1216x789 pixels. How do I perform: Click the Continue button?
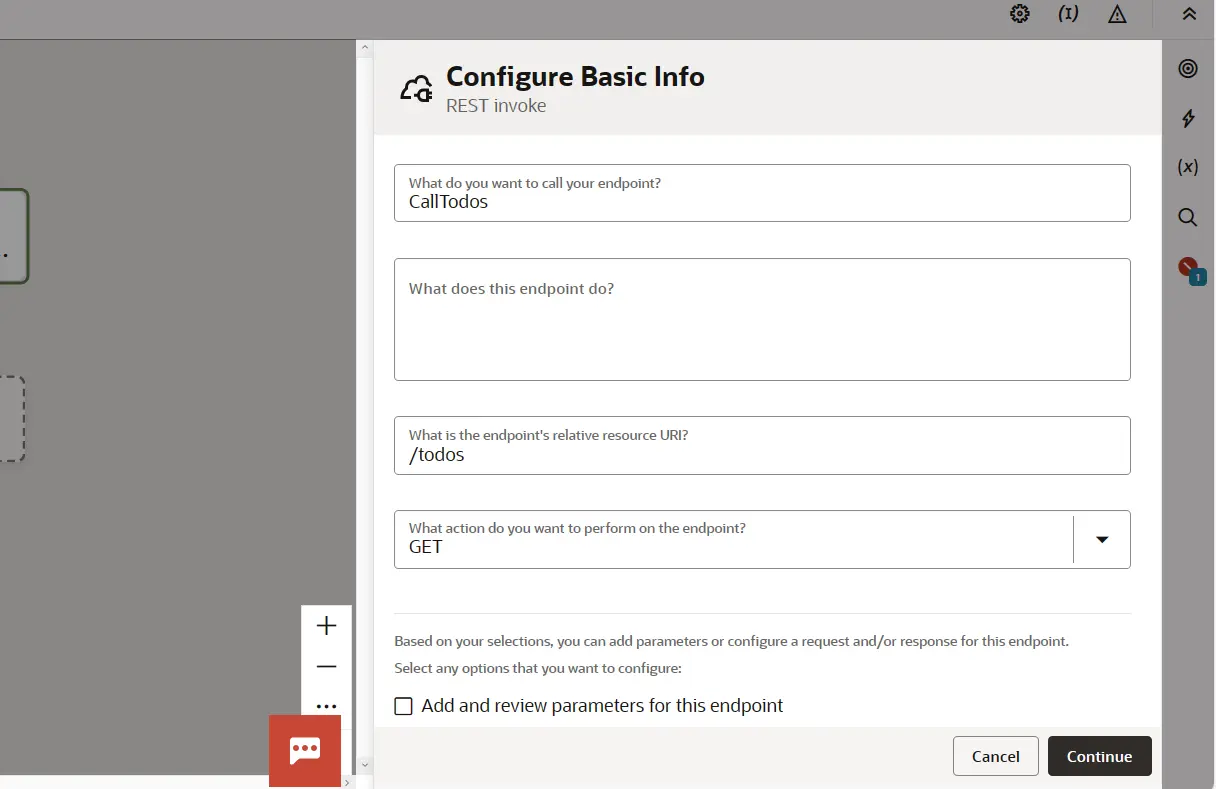point(1099,756)
